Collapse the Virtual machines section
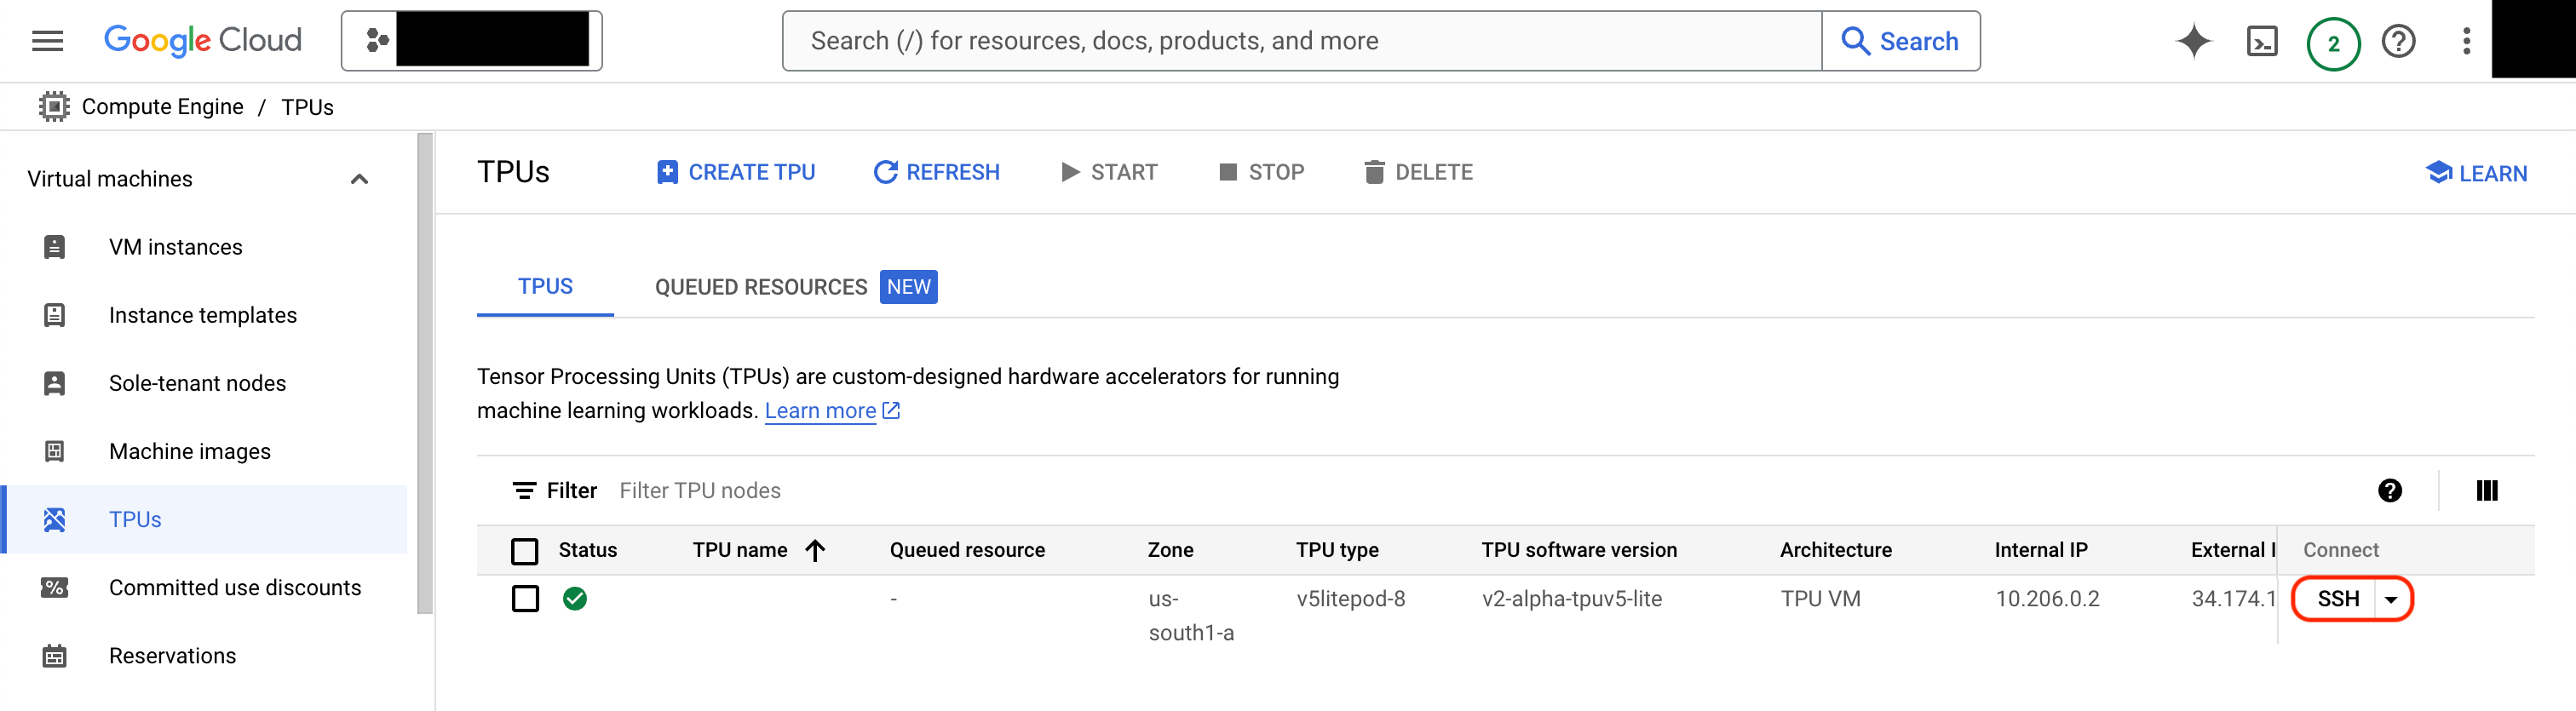 [359, 179]
